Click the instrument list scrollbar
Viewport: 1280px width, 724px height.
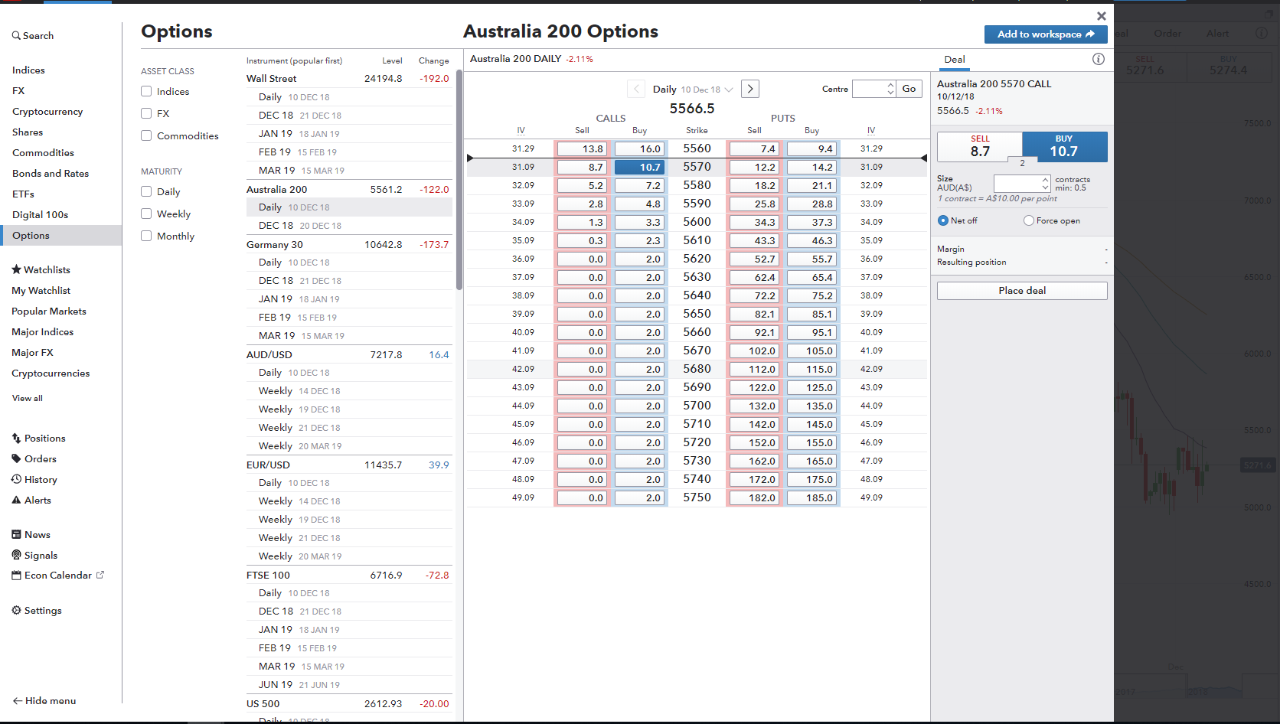(x=459, y=180)
